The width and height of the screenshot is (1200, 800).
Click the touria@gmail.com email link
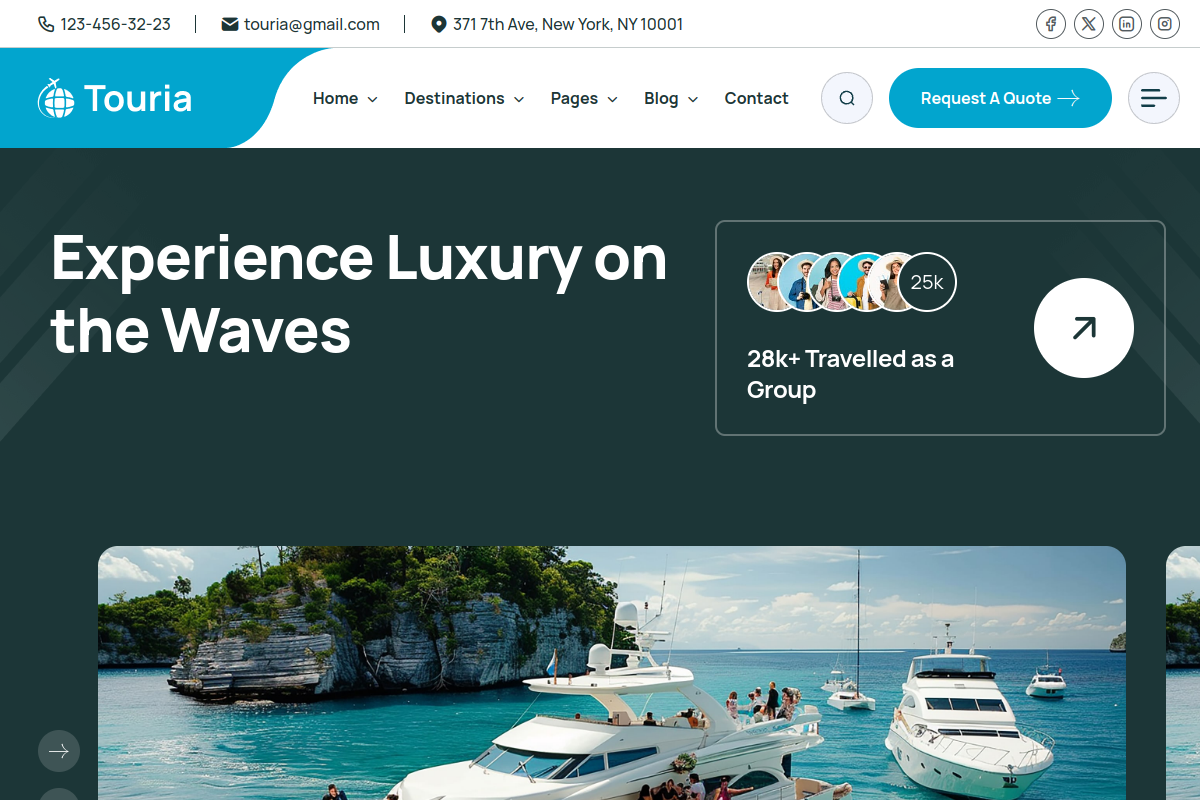(x=301, y=24)
